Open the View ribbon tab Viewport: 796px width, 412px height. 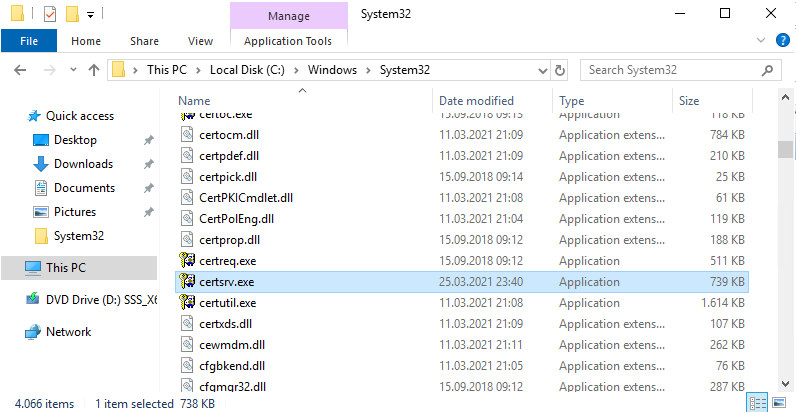pos(201,41)
